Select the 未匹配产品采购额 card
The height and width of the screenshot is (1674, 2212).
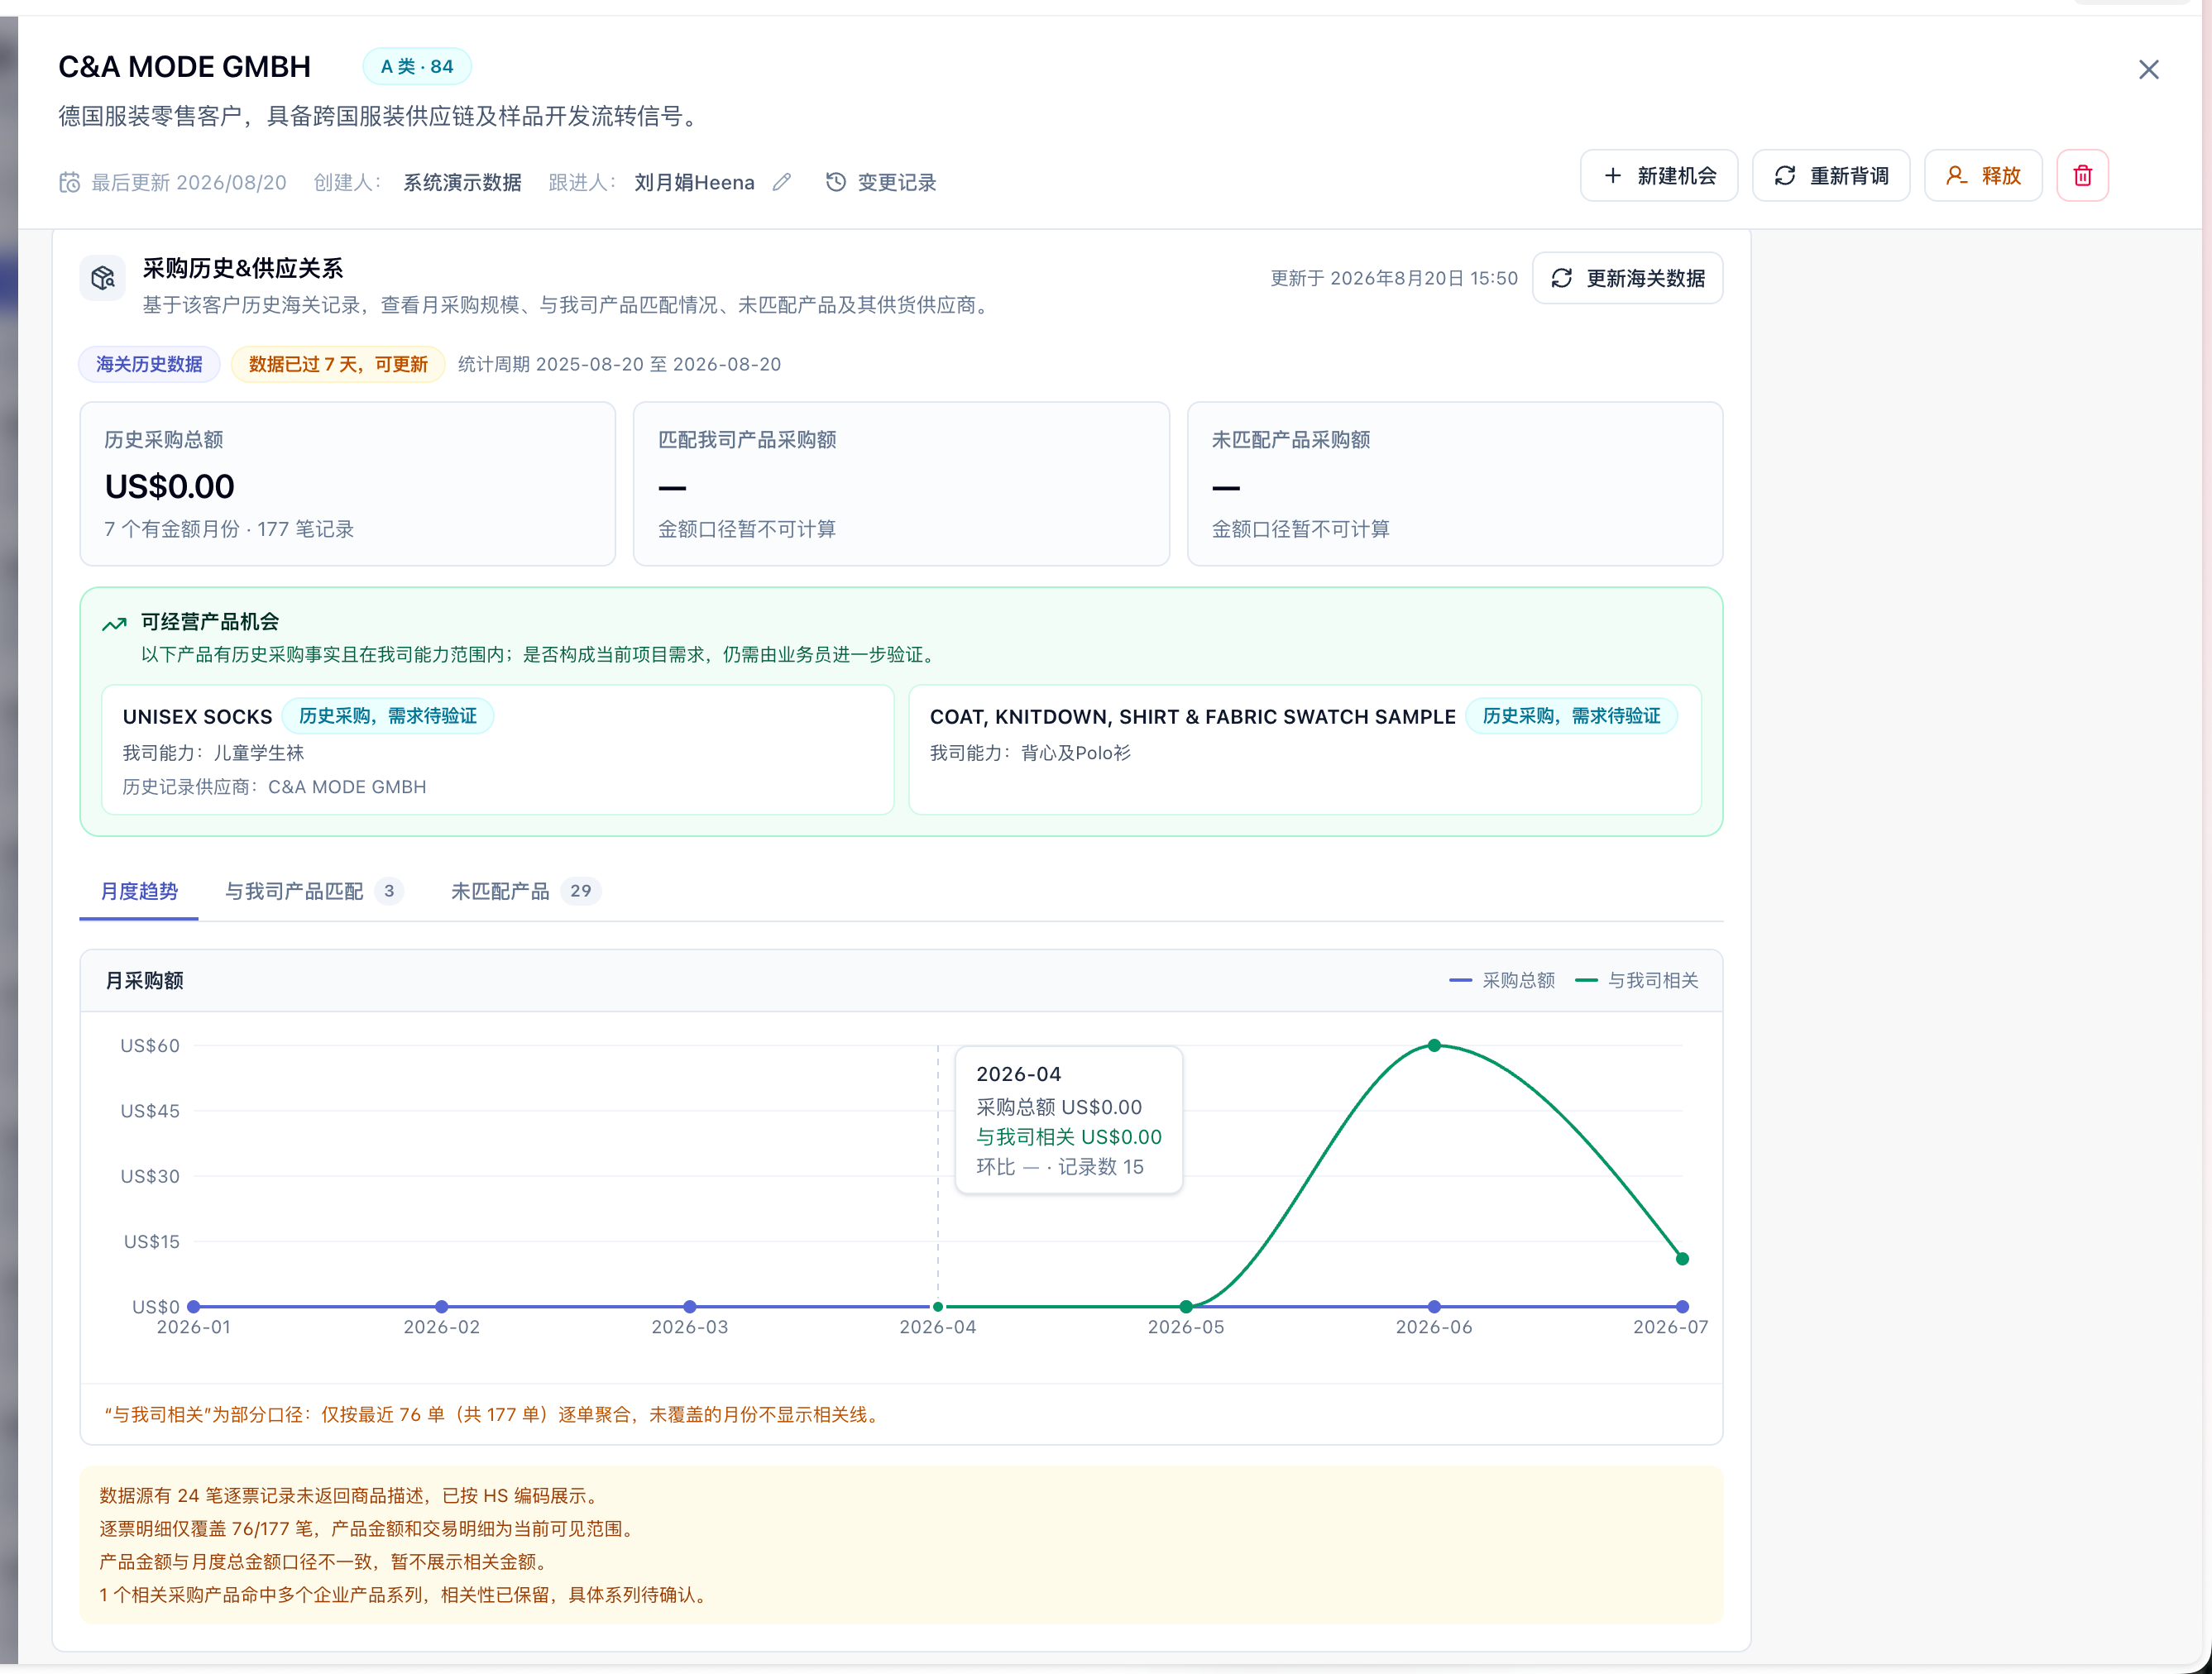(x=1455, y=484)
